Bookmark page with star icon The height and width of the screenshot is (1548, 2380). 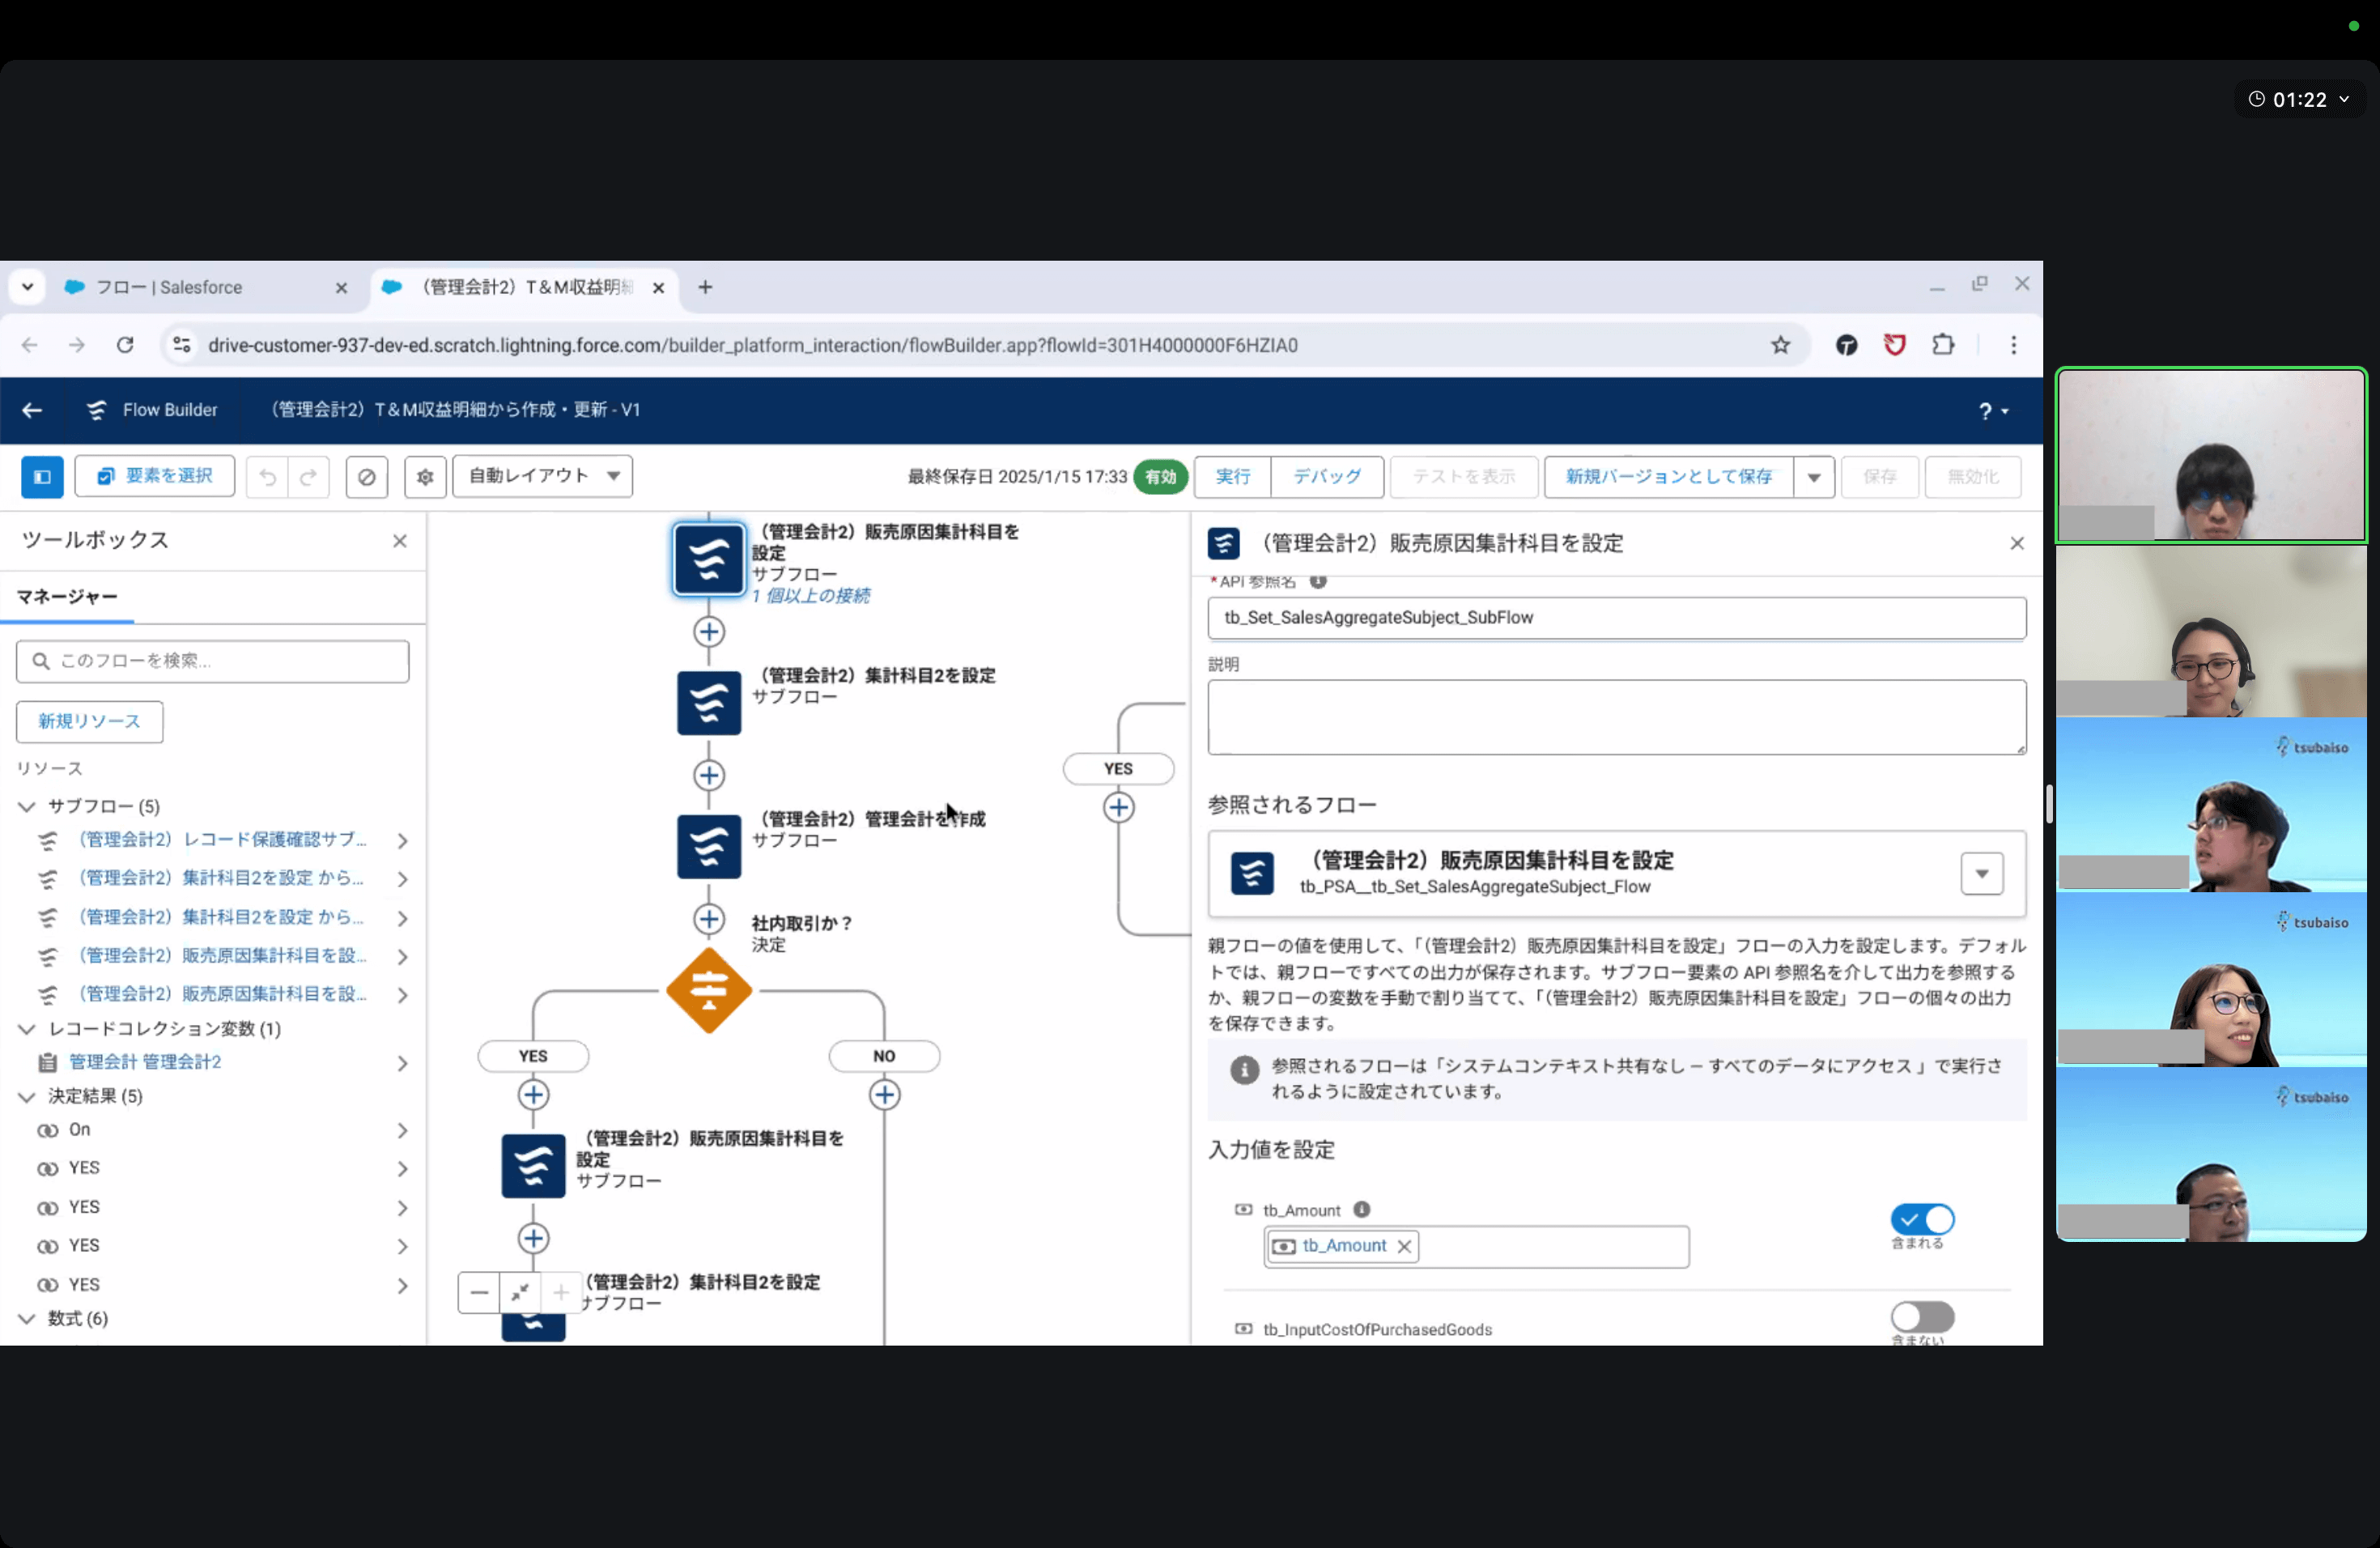coord(1780,345)
